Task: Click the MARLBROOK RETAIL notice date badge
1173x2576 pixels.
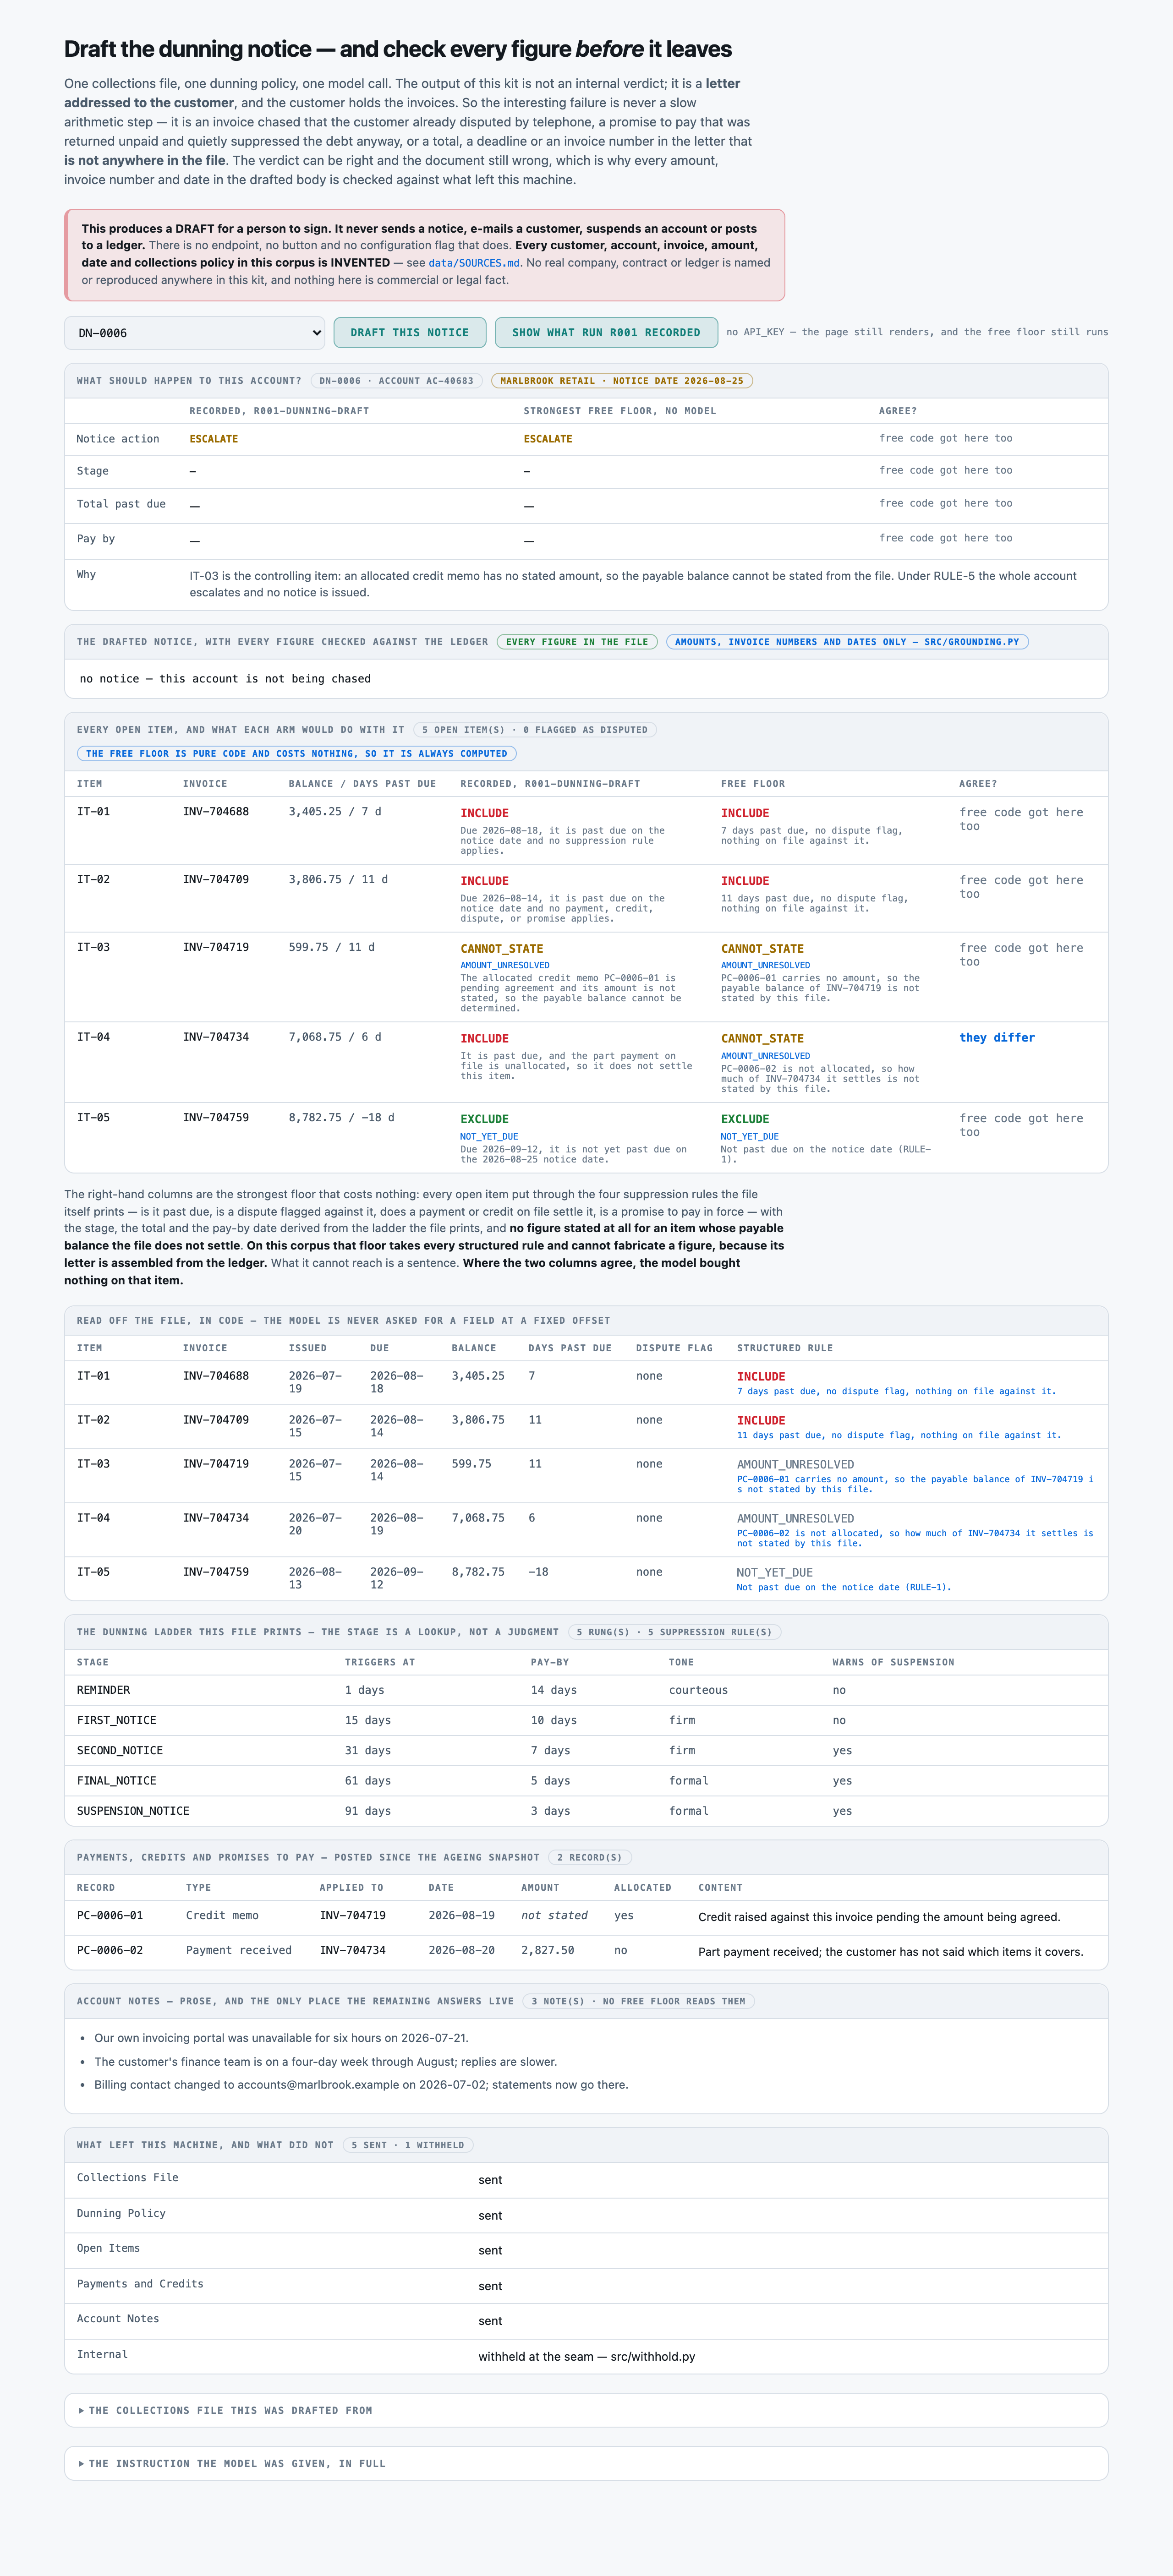Action: [622, 381]
